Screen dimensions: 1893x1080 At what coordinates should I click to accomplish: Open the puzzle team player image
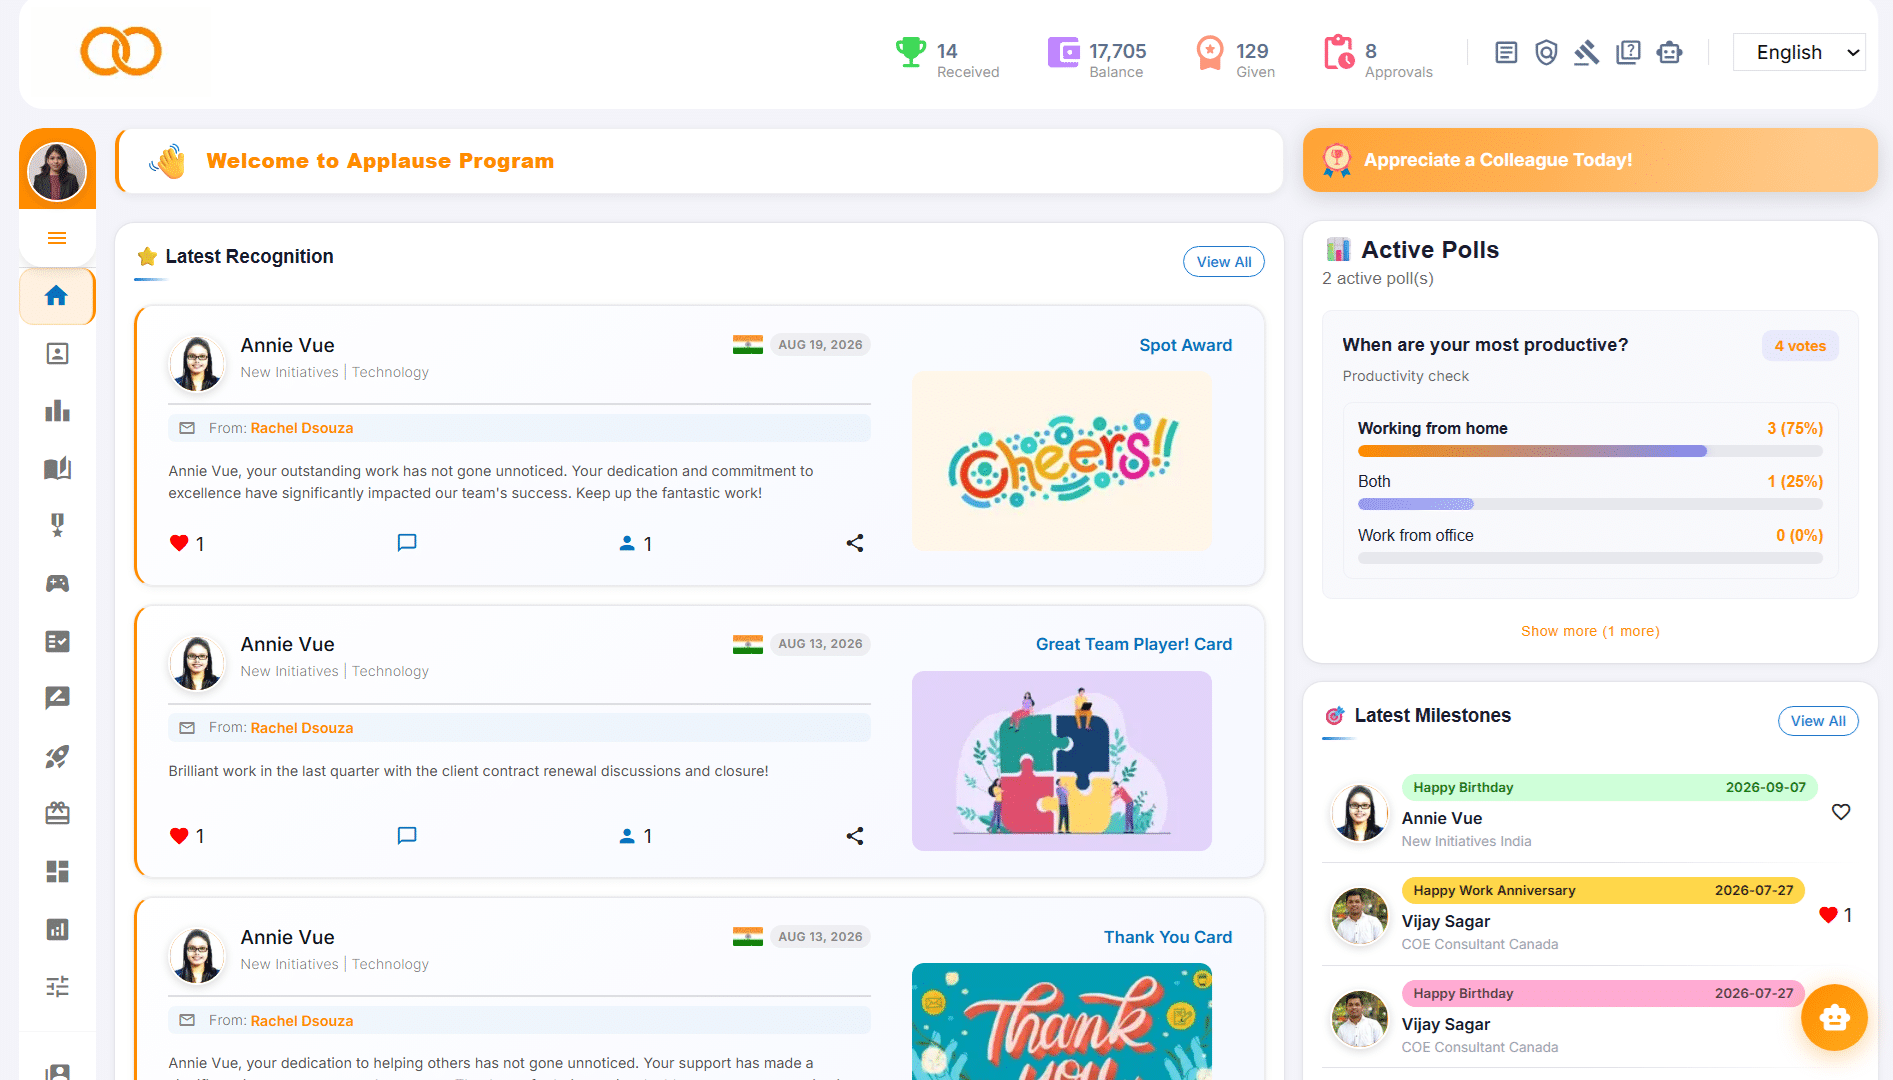tap(1062, 761)
